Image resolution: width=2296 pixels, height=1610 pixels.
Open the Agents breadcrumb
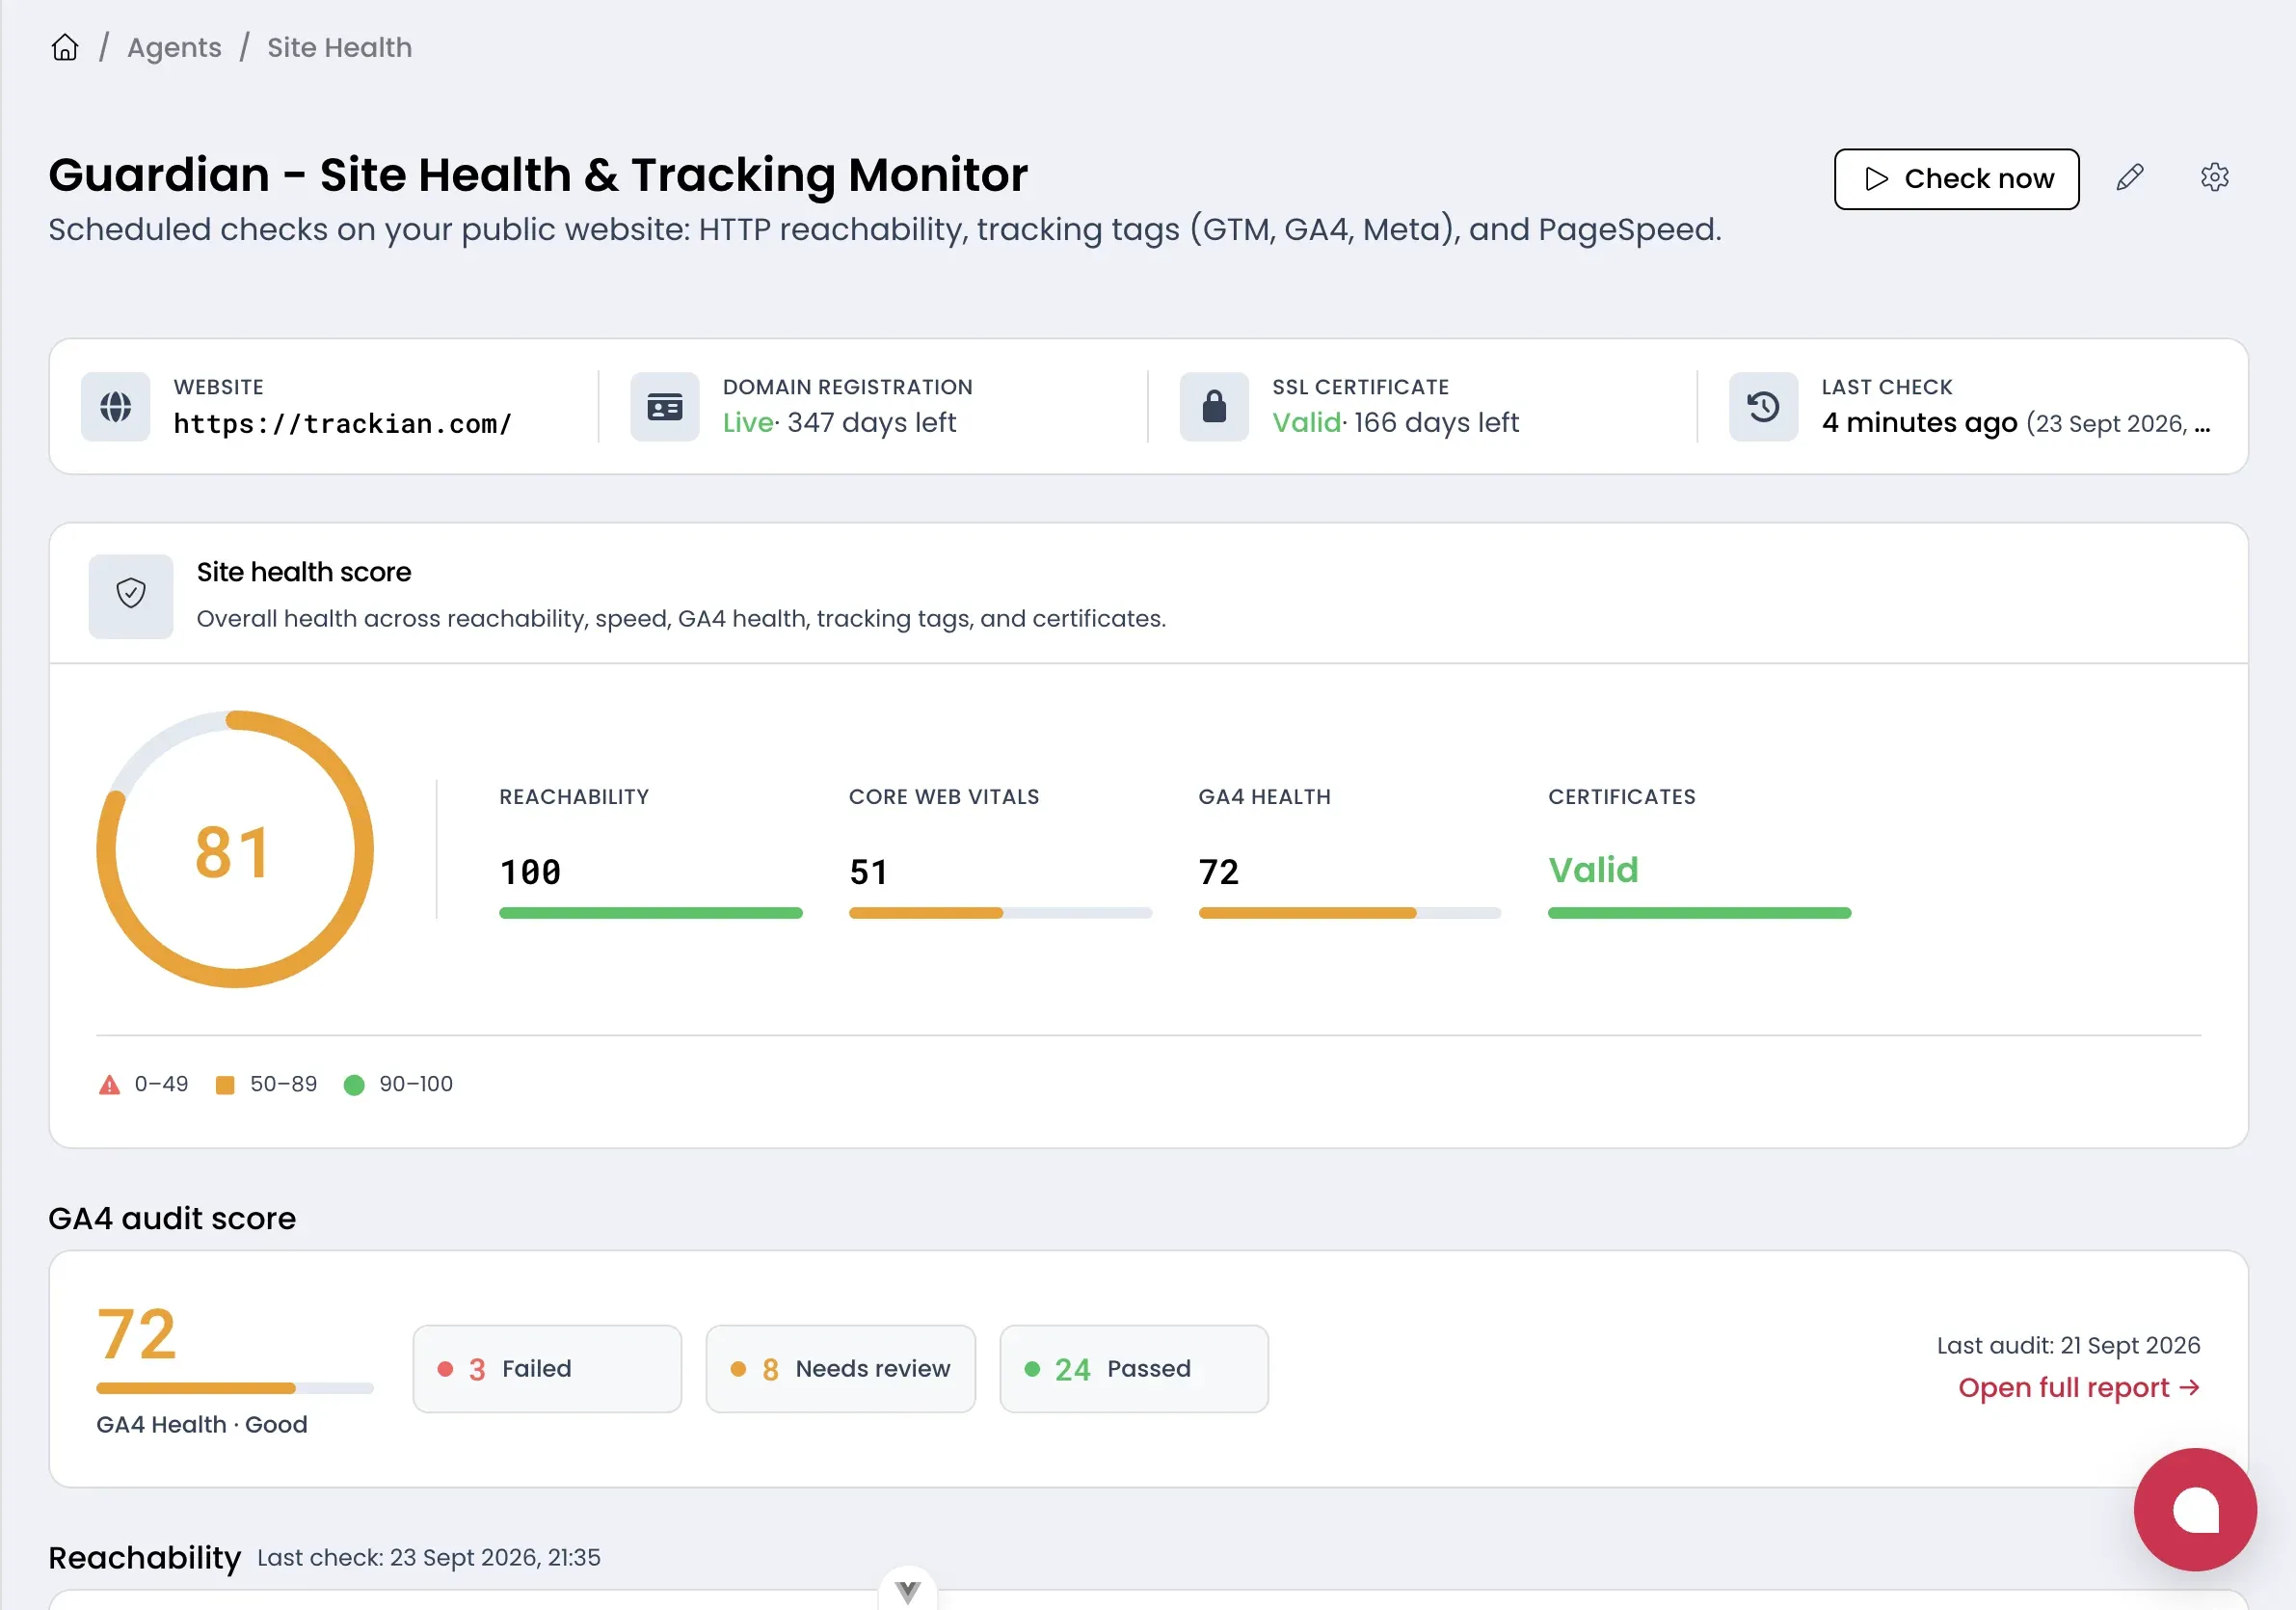pyautogui.click(x=174, y=47)
